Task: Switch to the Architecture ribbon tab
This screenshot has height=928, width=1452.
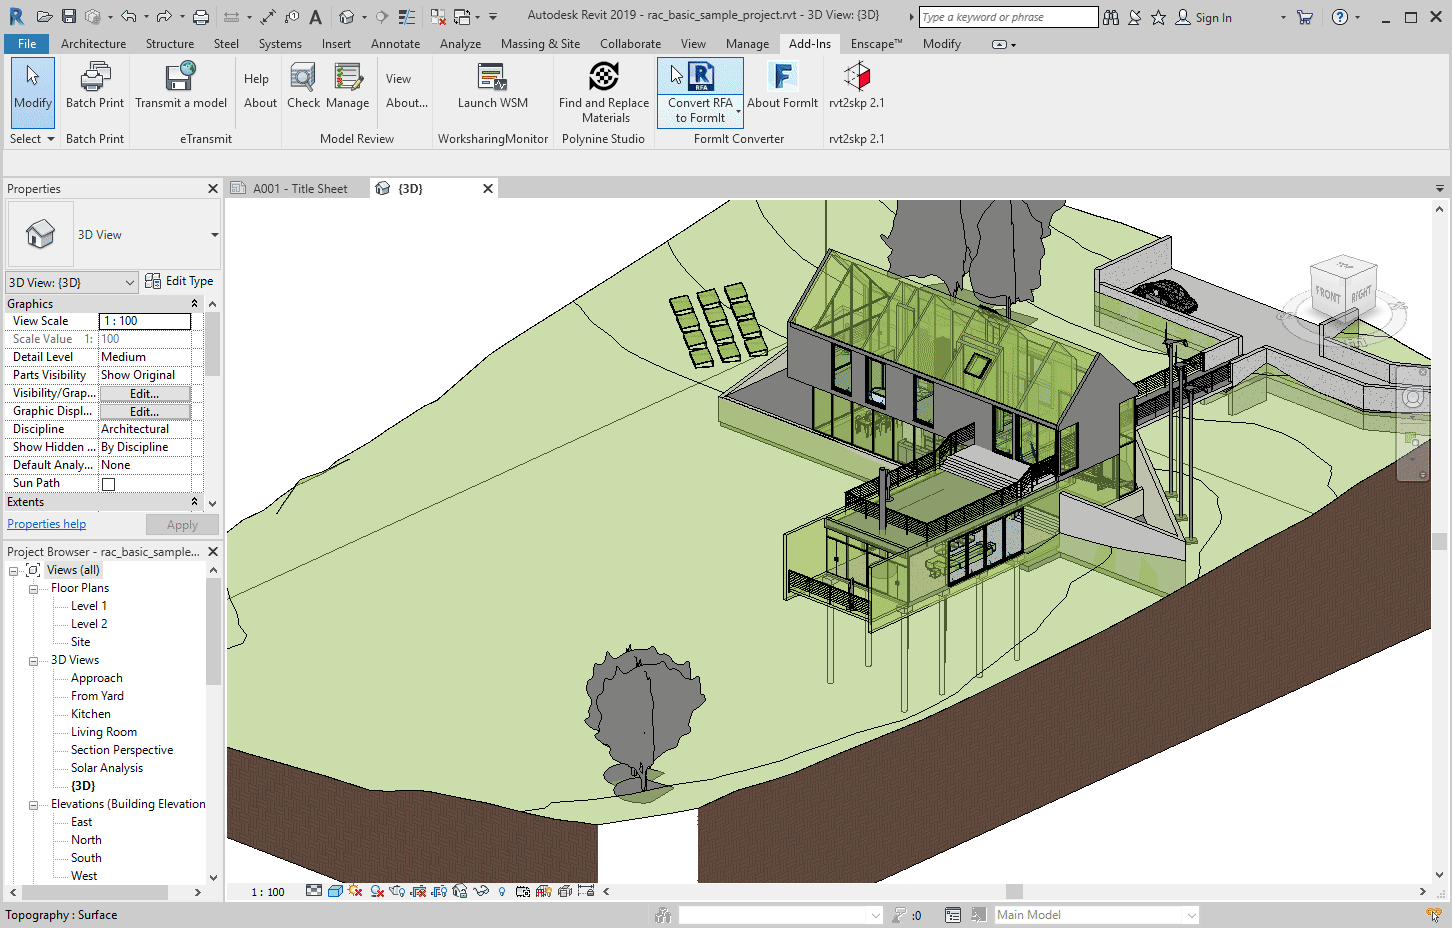Action: (x=93, y=44)
